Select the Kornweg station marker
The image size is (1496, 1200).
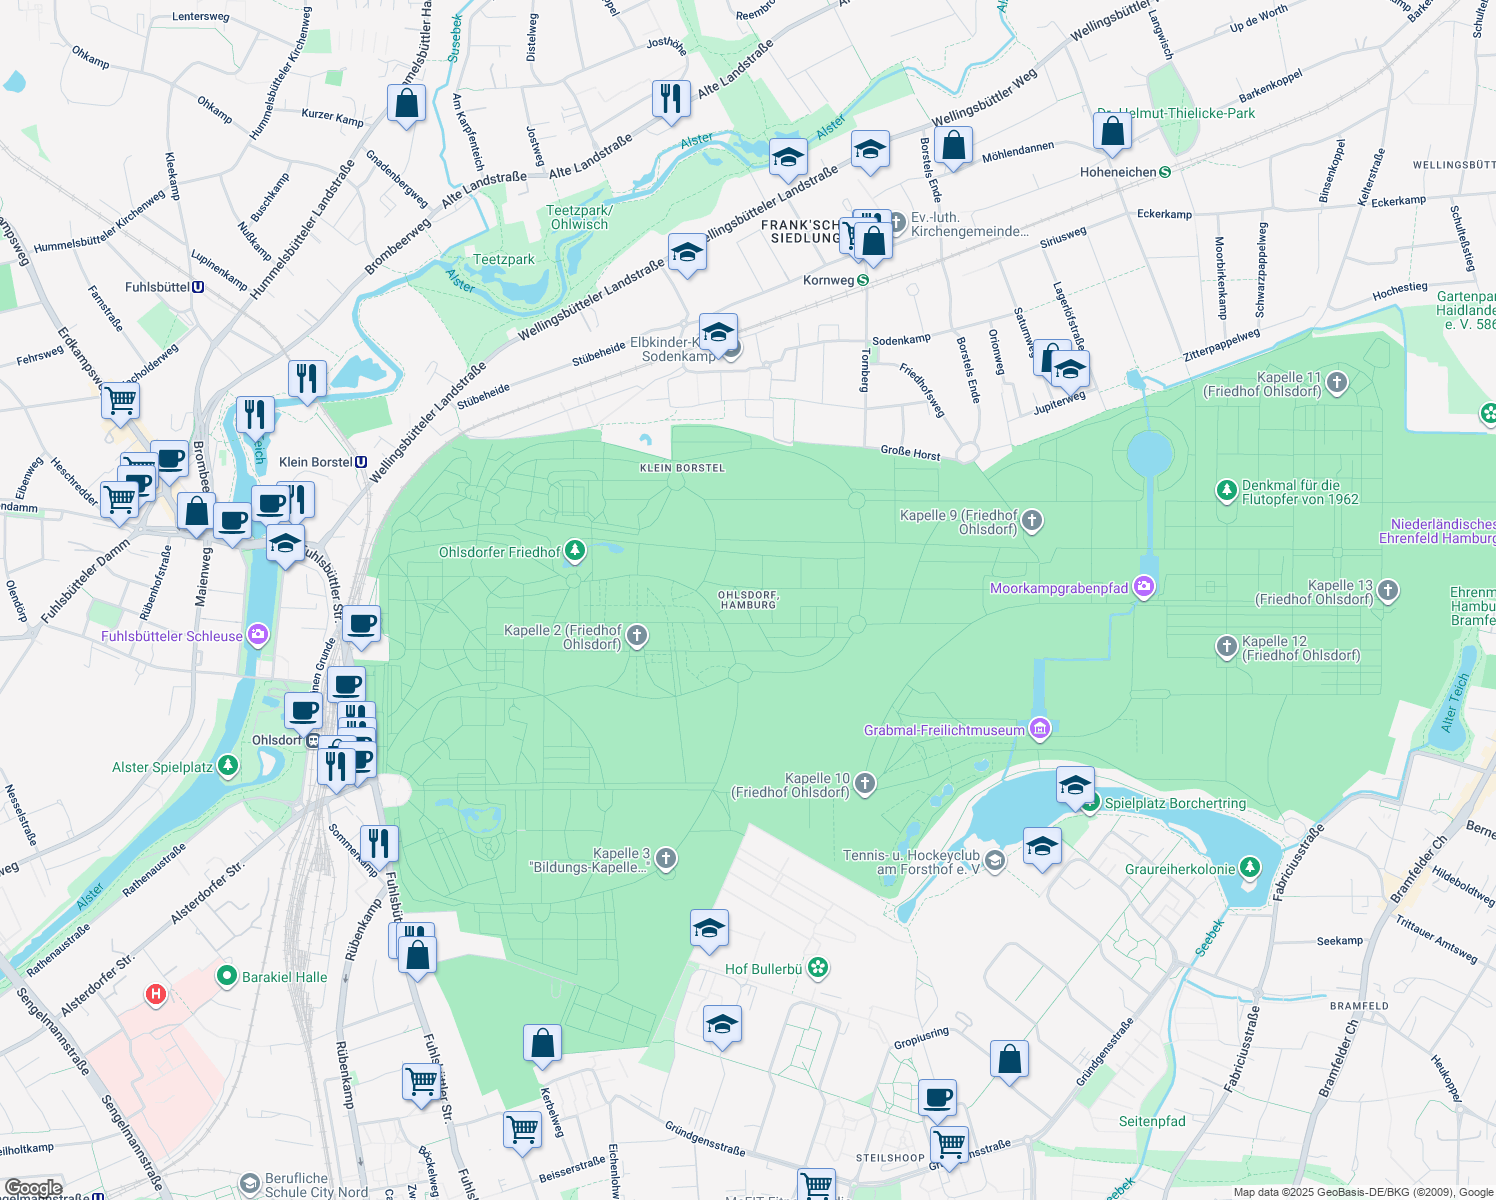863,279
